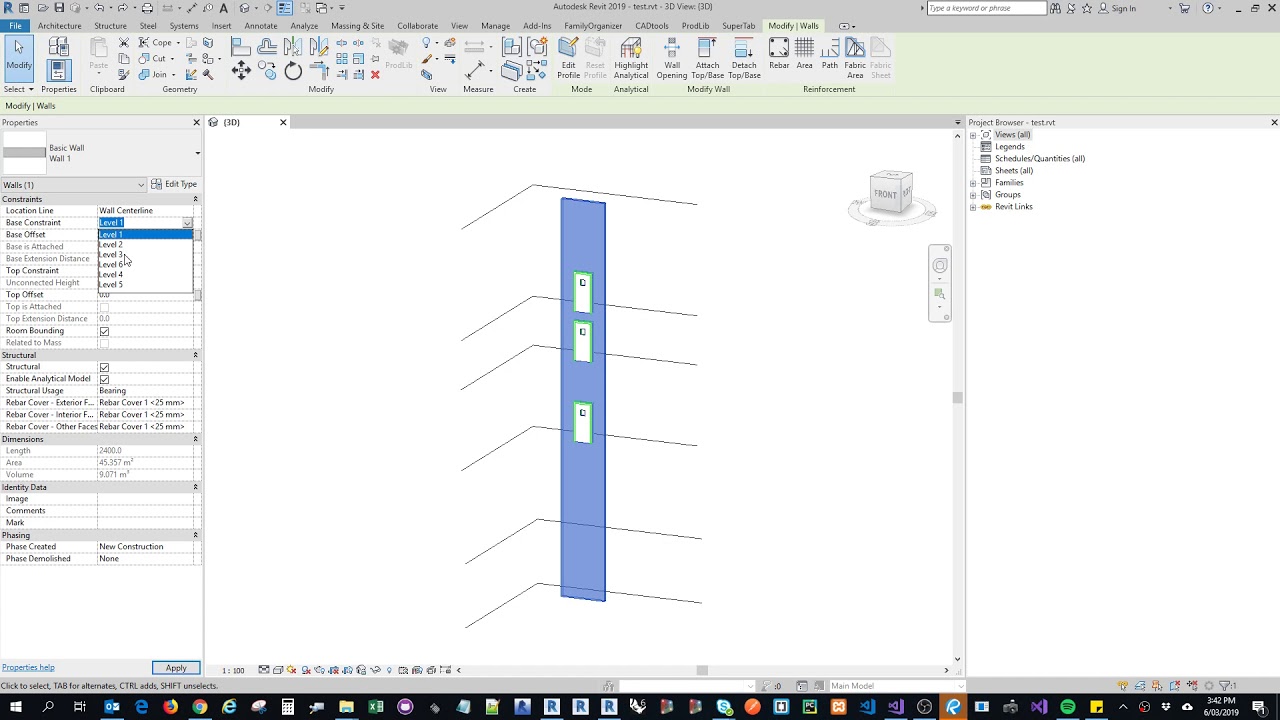Screen dimensions: 1280x720
Task: Click the Path reinforcement tool
Action: click(830, 55)
